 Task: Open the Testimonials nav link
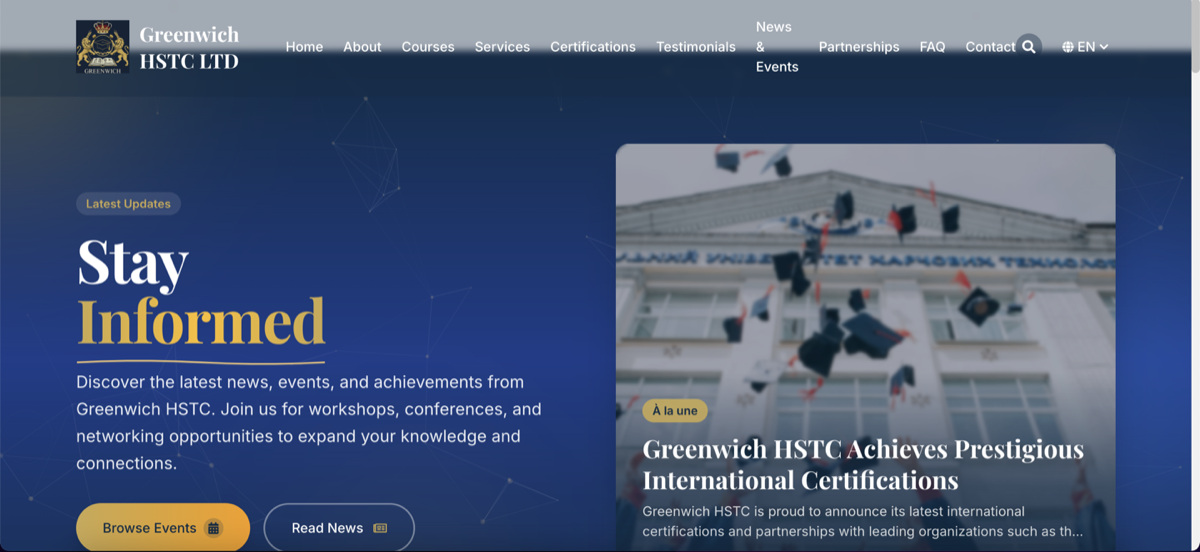pyautogui.click(x=696, y=47)
